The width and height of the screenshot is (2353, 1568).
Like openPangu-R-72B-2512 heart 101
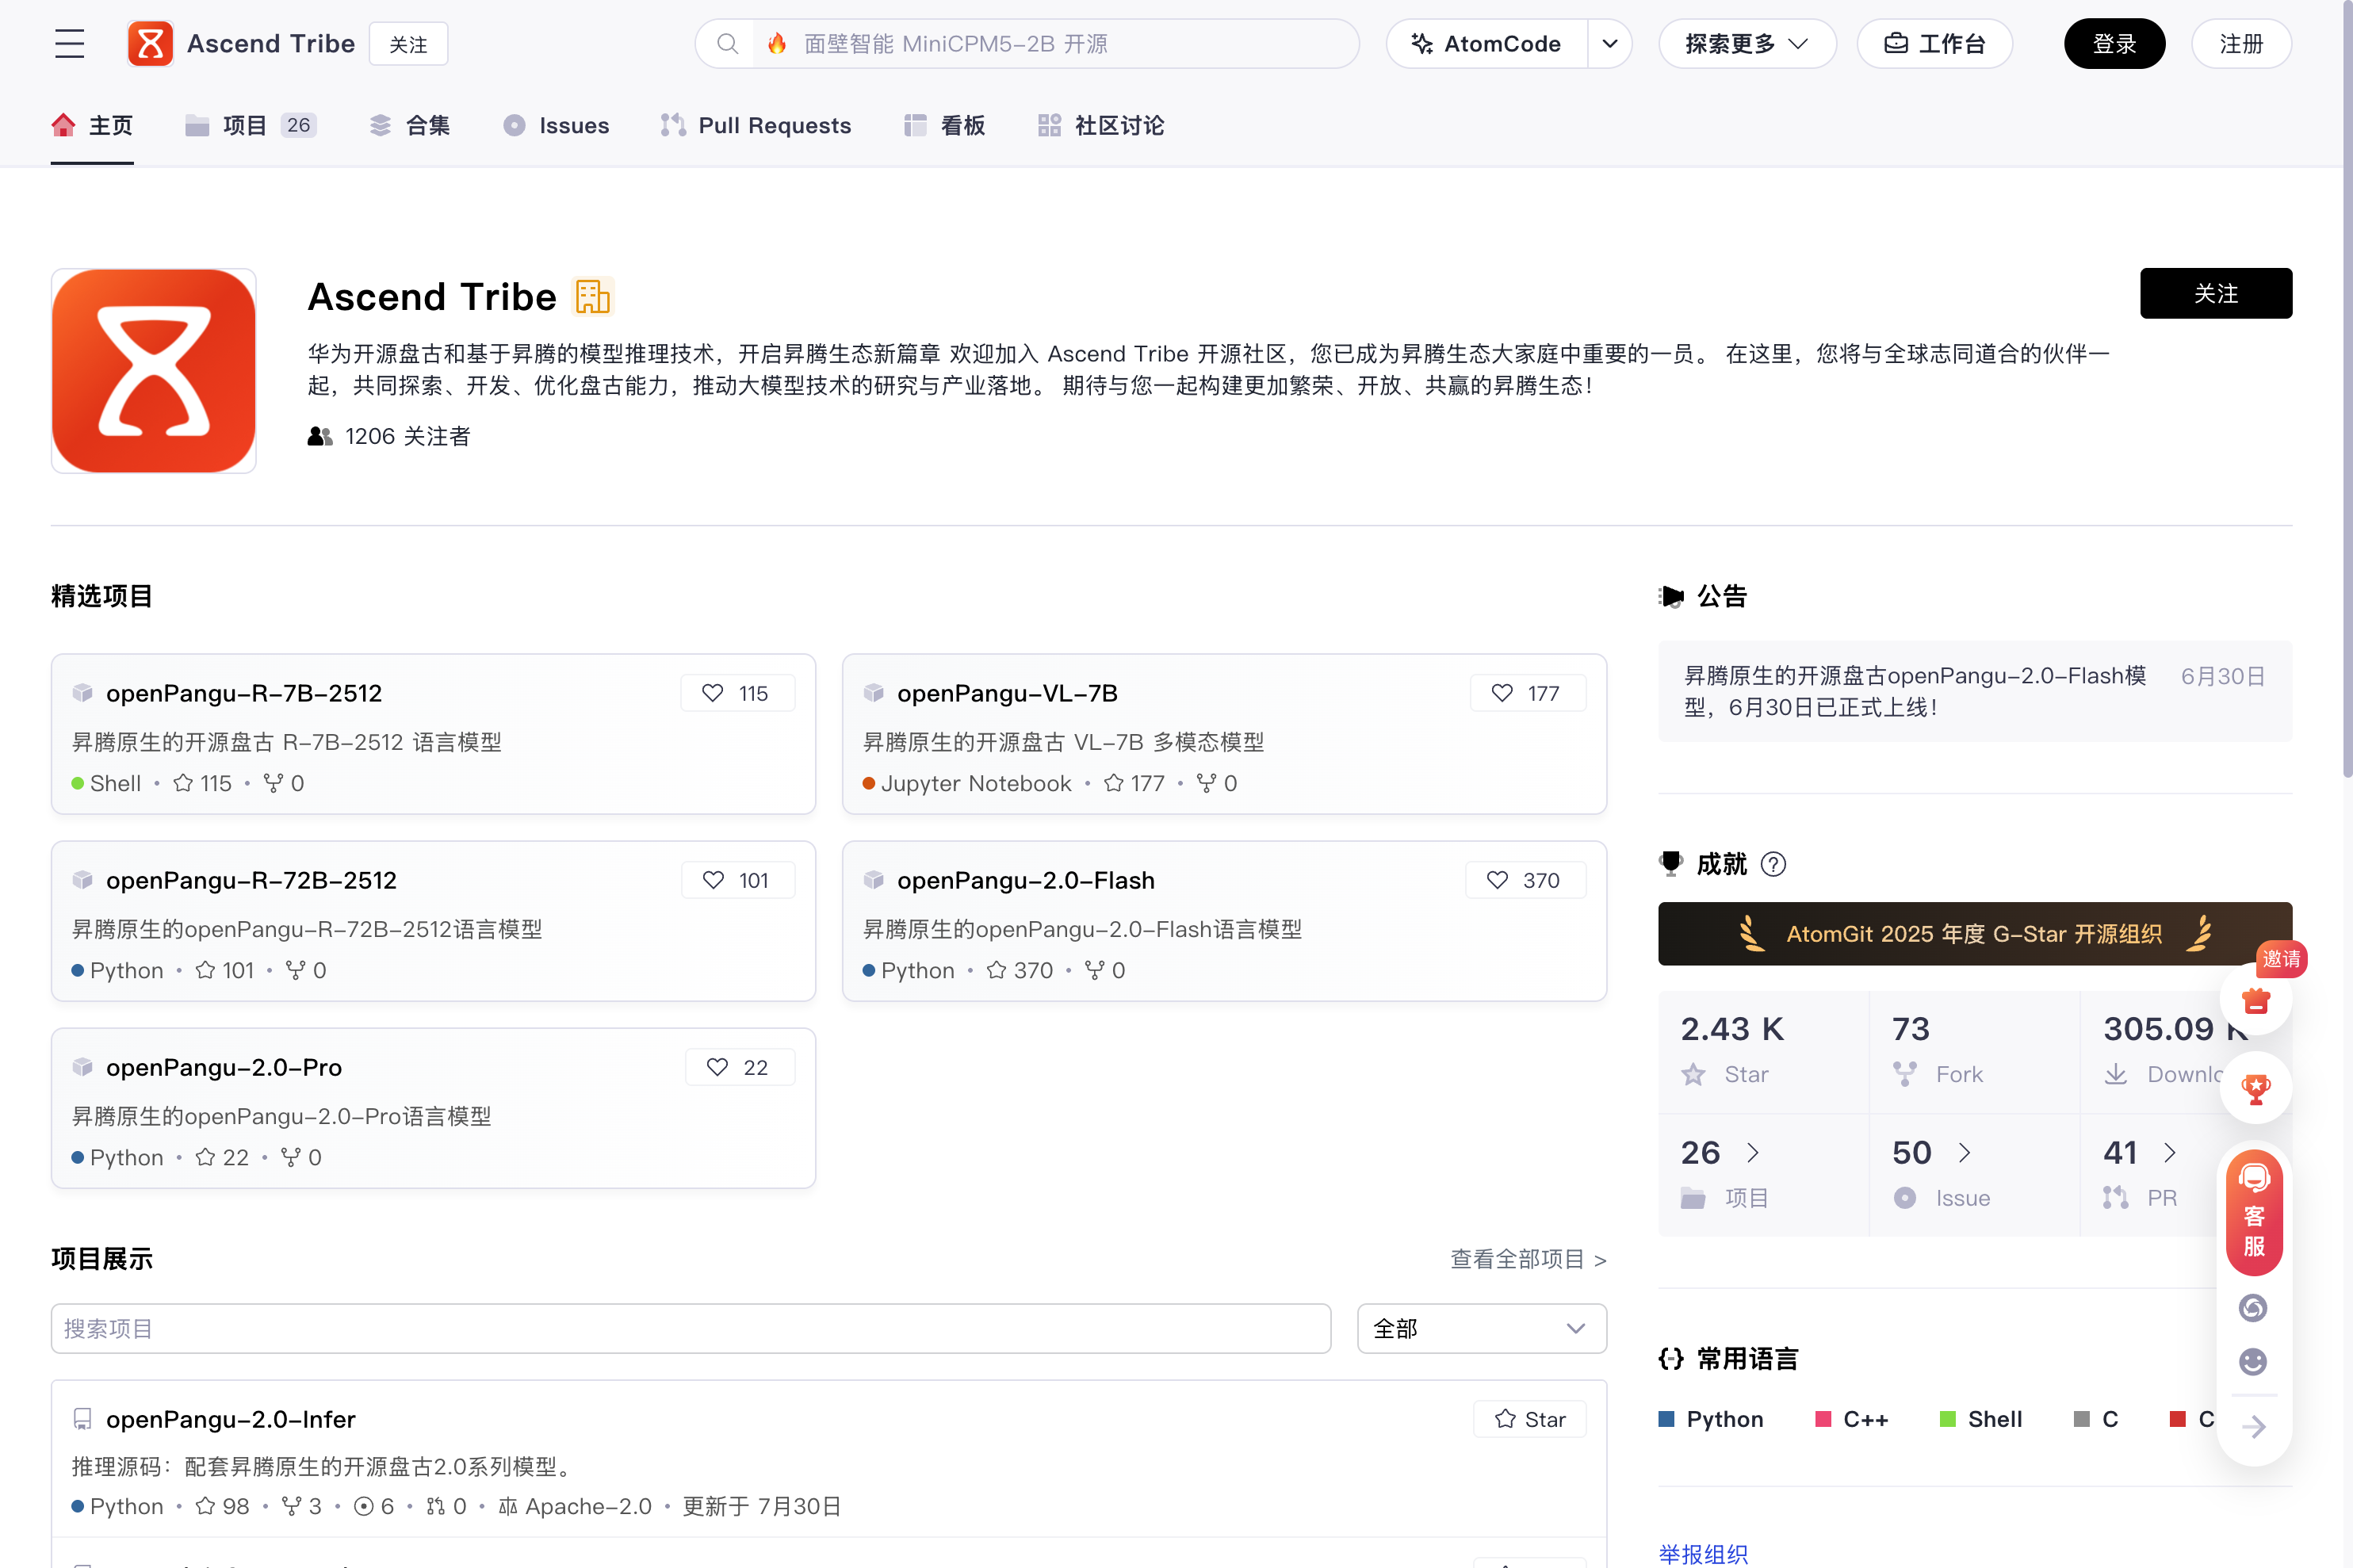(737, 880)
